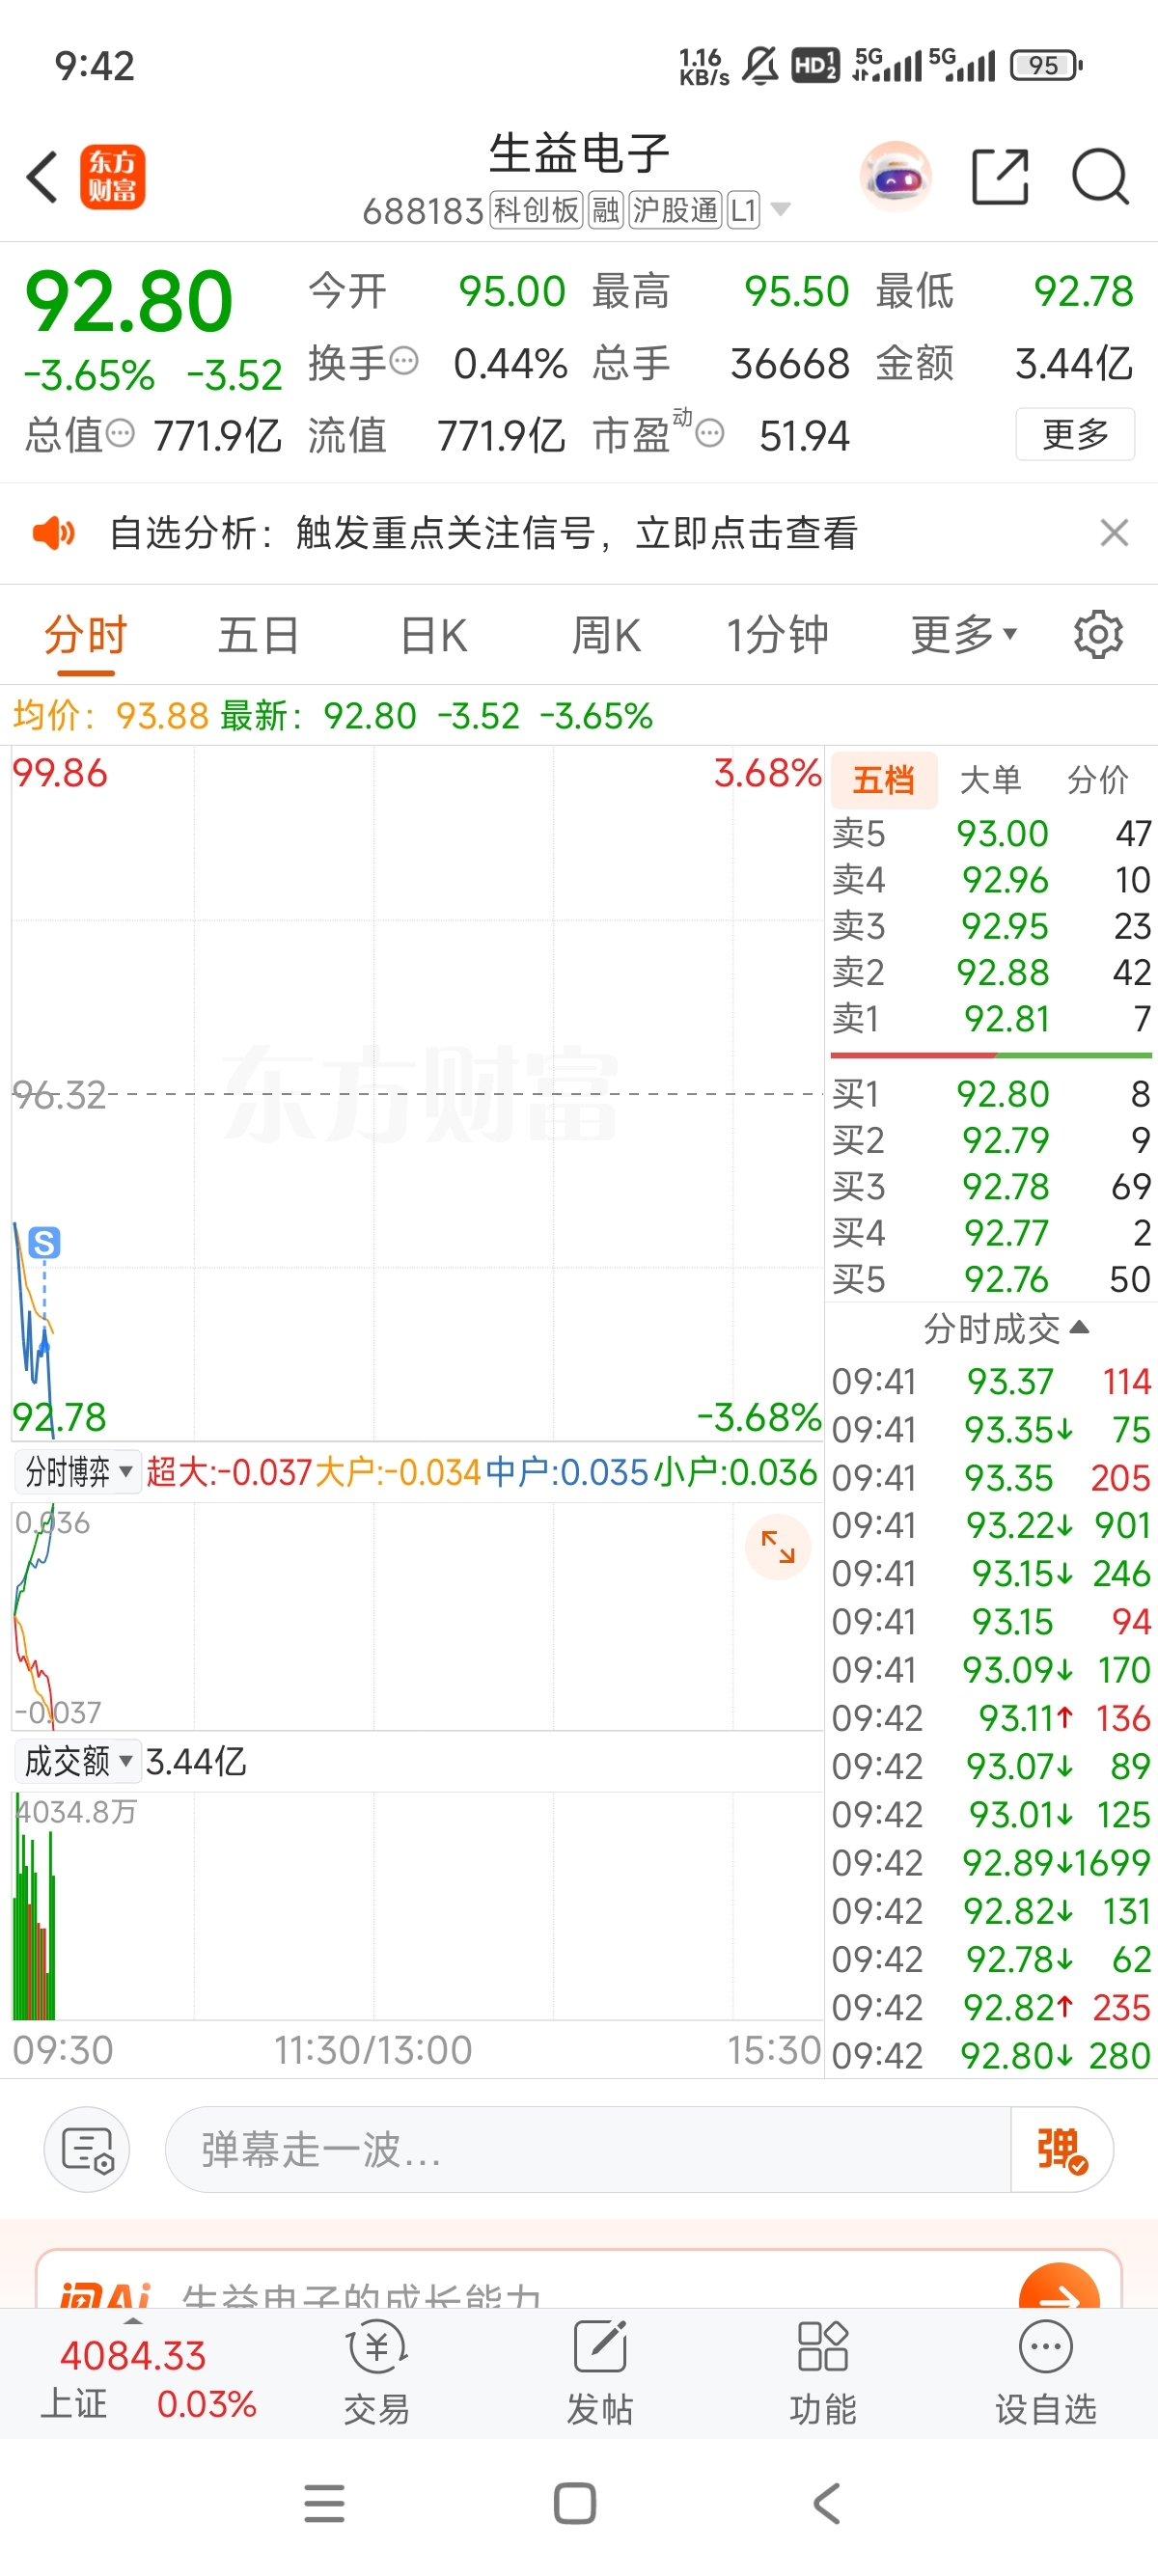Viewport: 1158px width, 2576px height.
Task: Tap the 科创板 tag under stock name
Action: click(x=536, y=211)
